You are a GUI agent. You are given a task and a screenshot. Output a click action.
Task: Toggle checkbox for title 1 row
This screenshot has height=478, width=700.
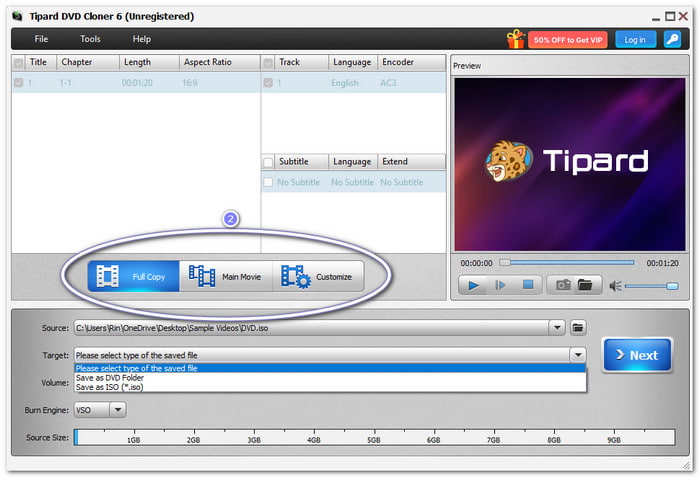(18, 83)
